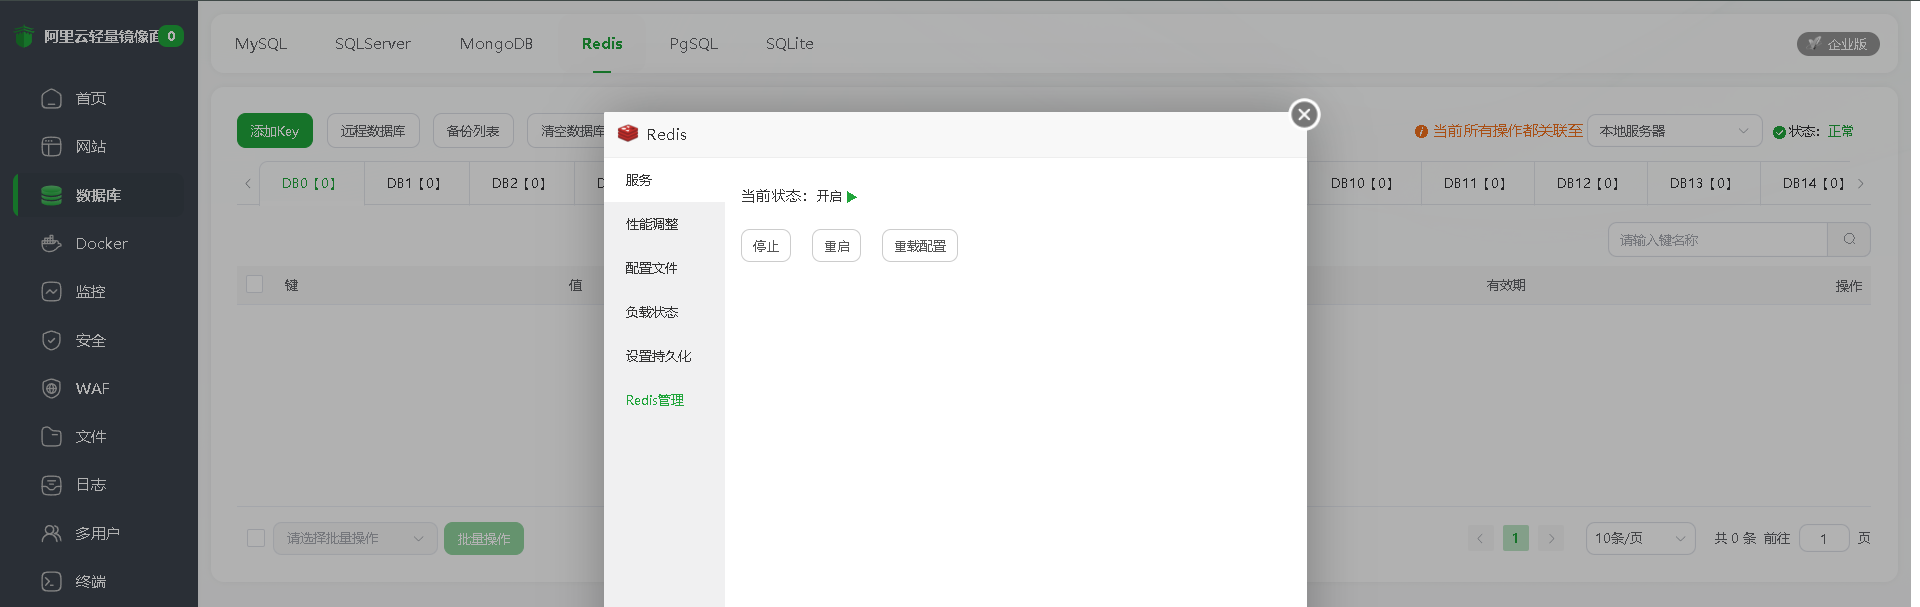The height and width of the screenshot is (607, 1920).
Task: Open the 设置持久化 section
Action: (x=664, y=356)
